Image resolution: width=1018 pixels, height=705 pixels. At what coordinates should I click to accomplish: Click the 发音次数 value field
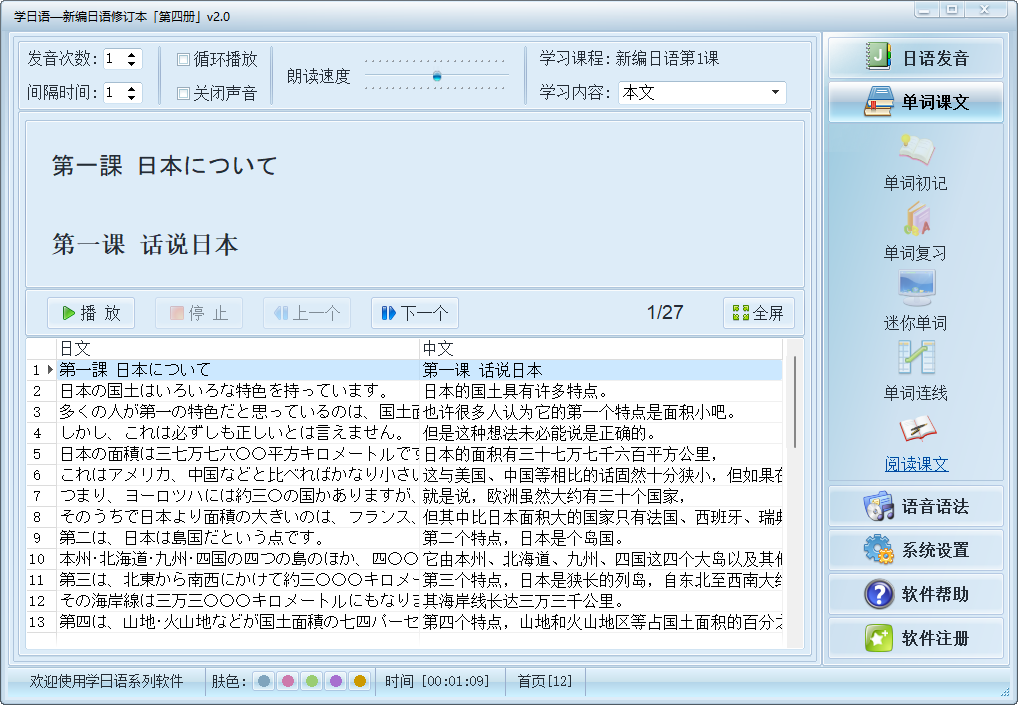(x=114, y=59)
